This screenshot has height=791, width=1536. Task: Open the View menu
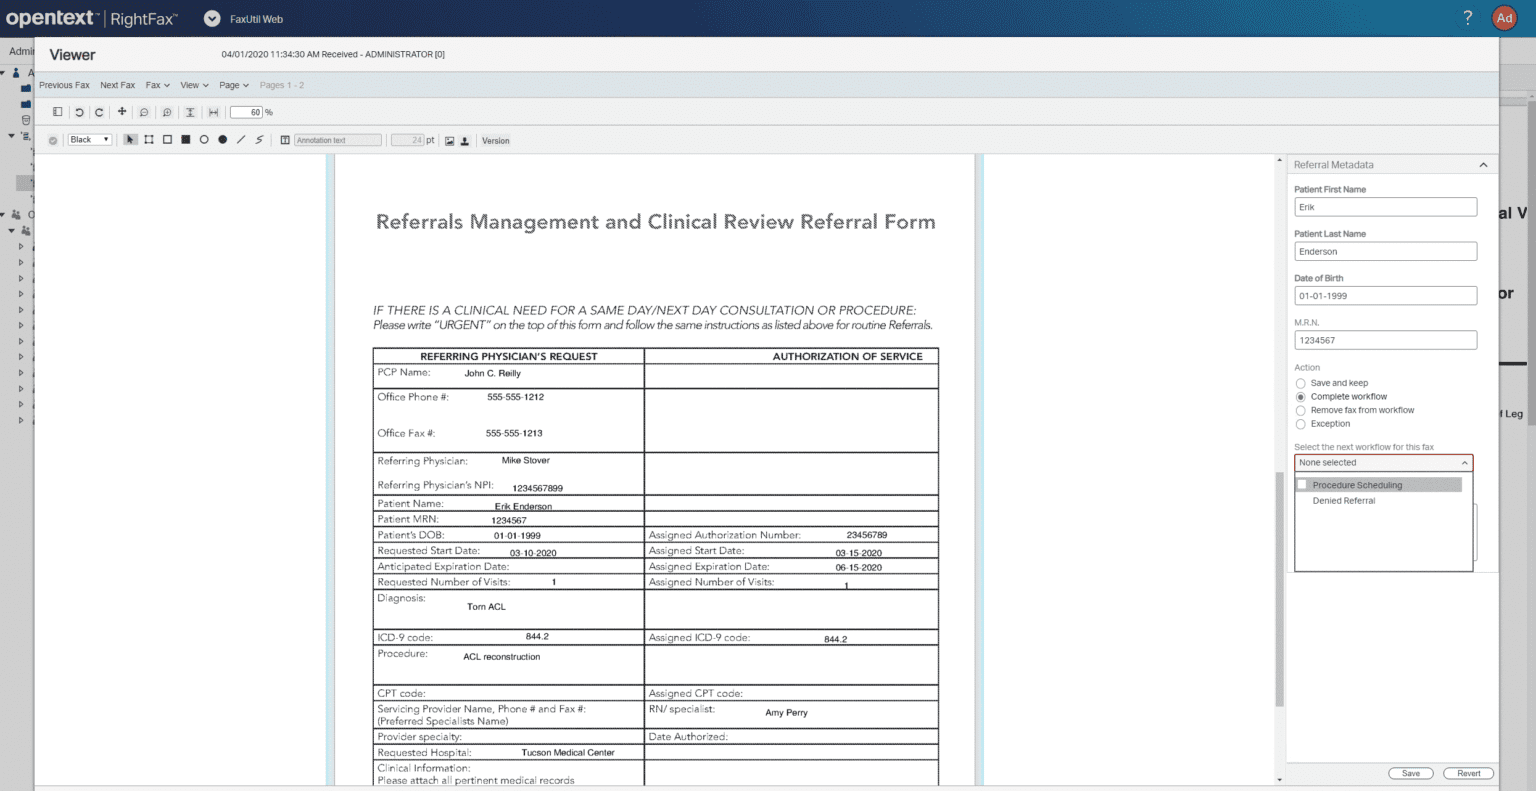192,85
